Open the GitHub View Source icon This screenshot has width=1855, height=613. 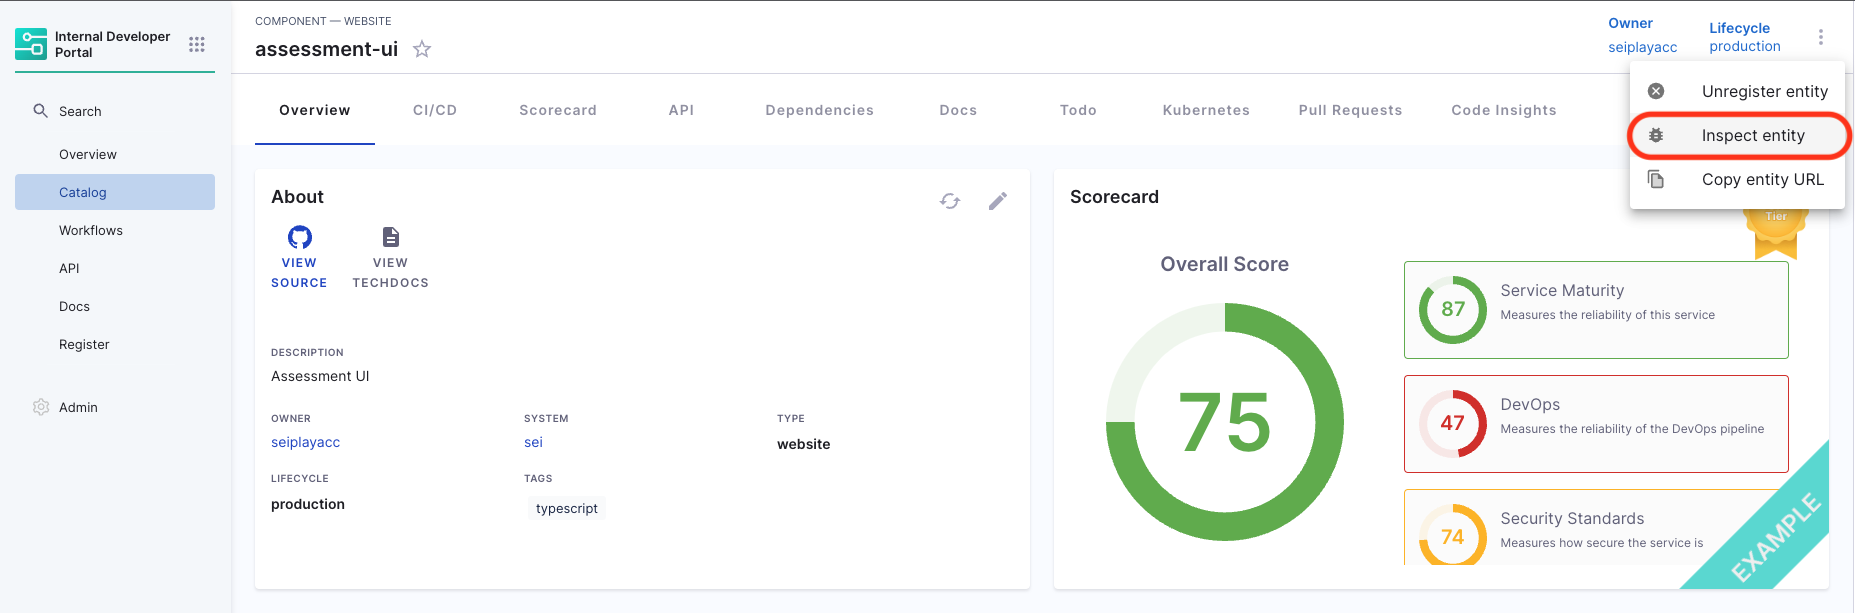[299, 238]
